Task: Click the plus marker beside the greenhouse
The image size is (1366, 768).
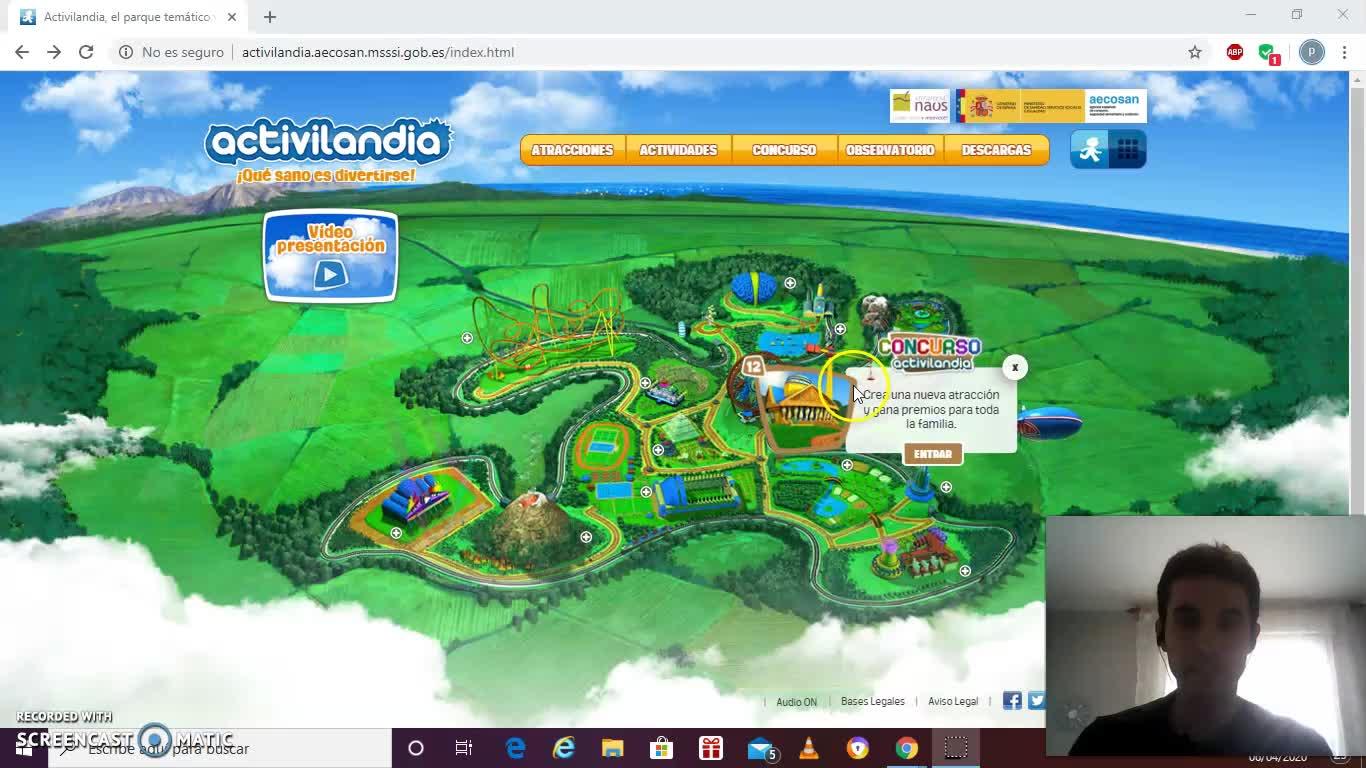Action: [658, 450]
